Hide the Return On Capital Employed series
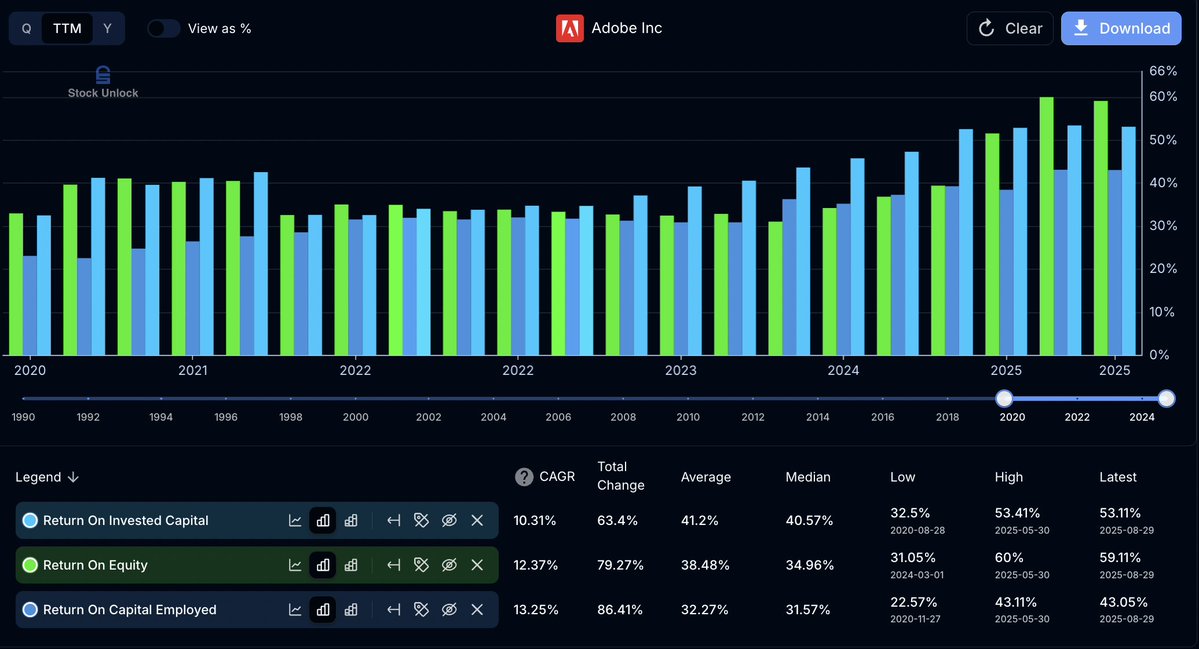This screenshot has width=1199, height=649. [449, 609]
